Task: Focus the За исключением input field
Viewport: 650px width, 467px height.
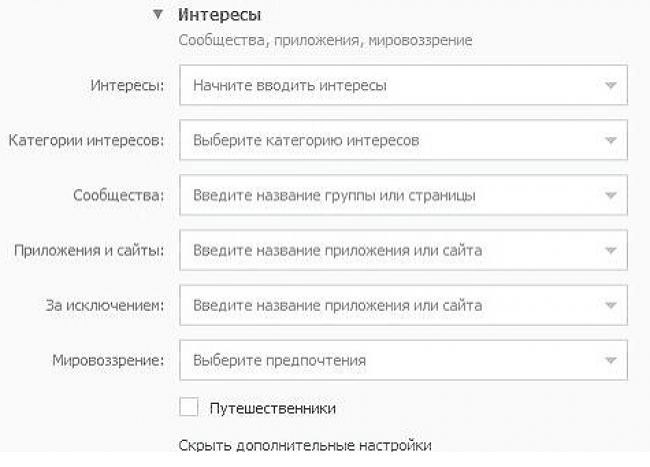Action: 390,305
